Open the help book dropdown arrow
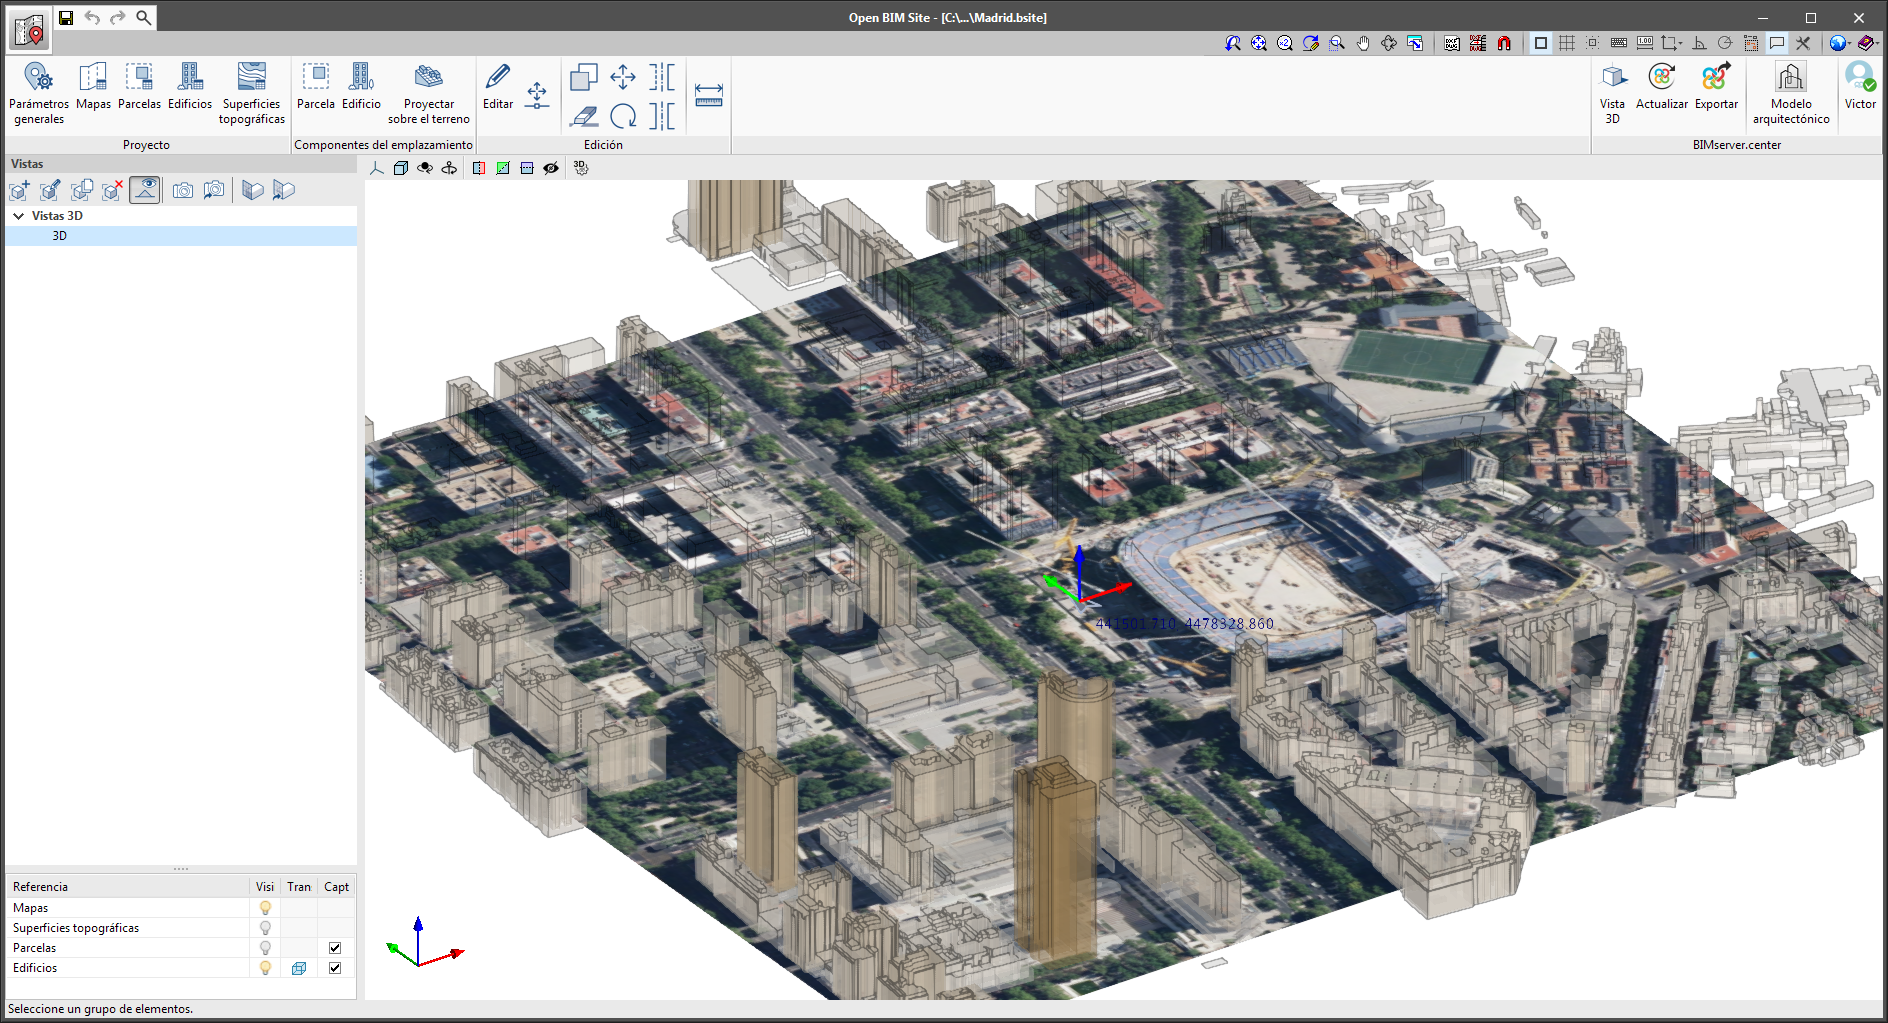Image resolution: width=1888 pixels, height=1023 pixels. click(x=1877, y=43)
